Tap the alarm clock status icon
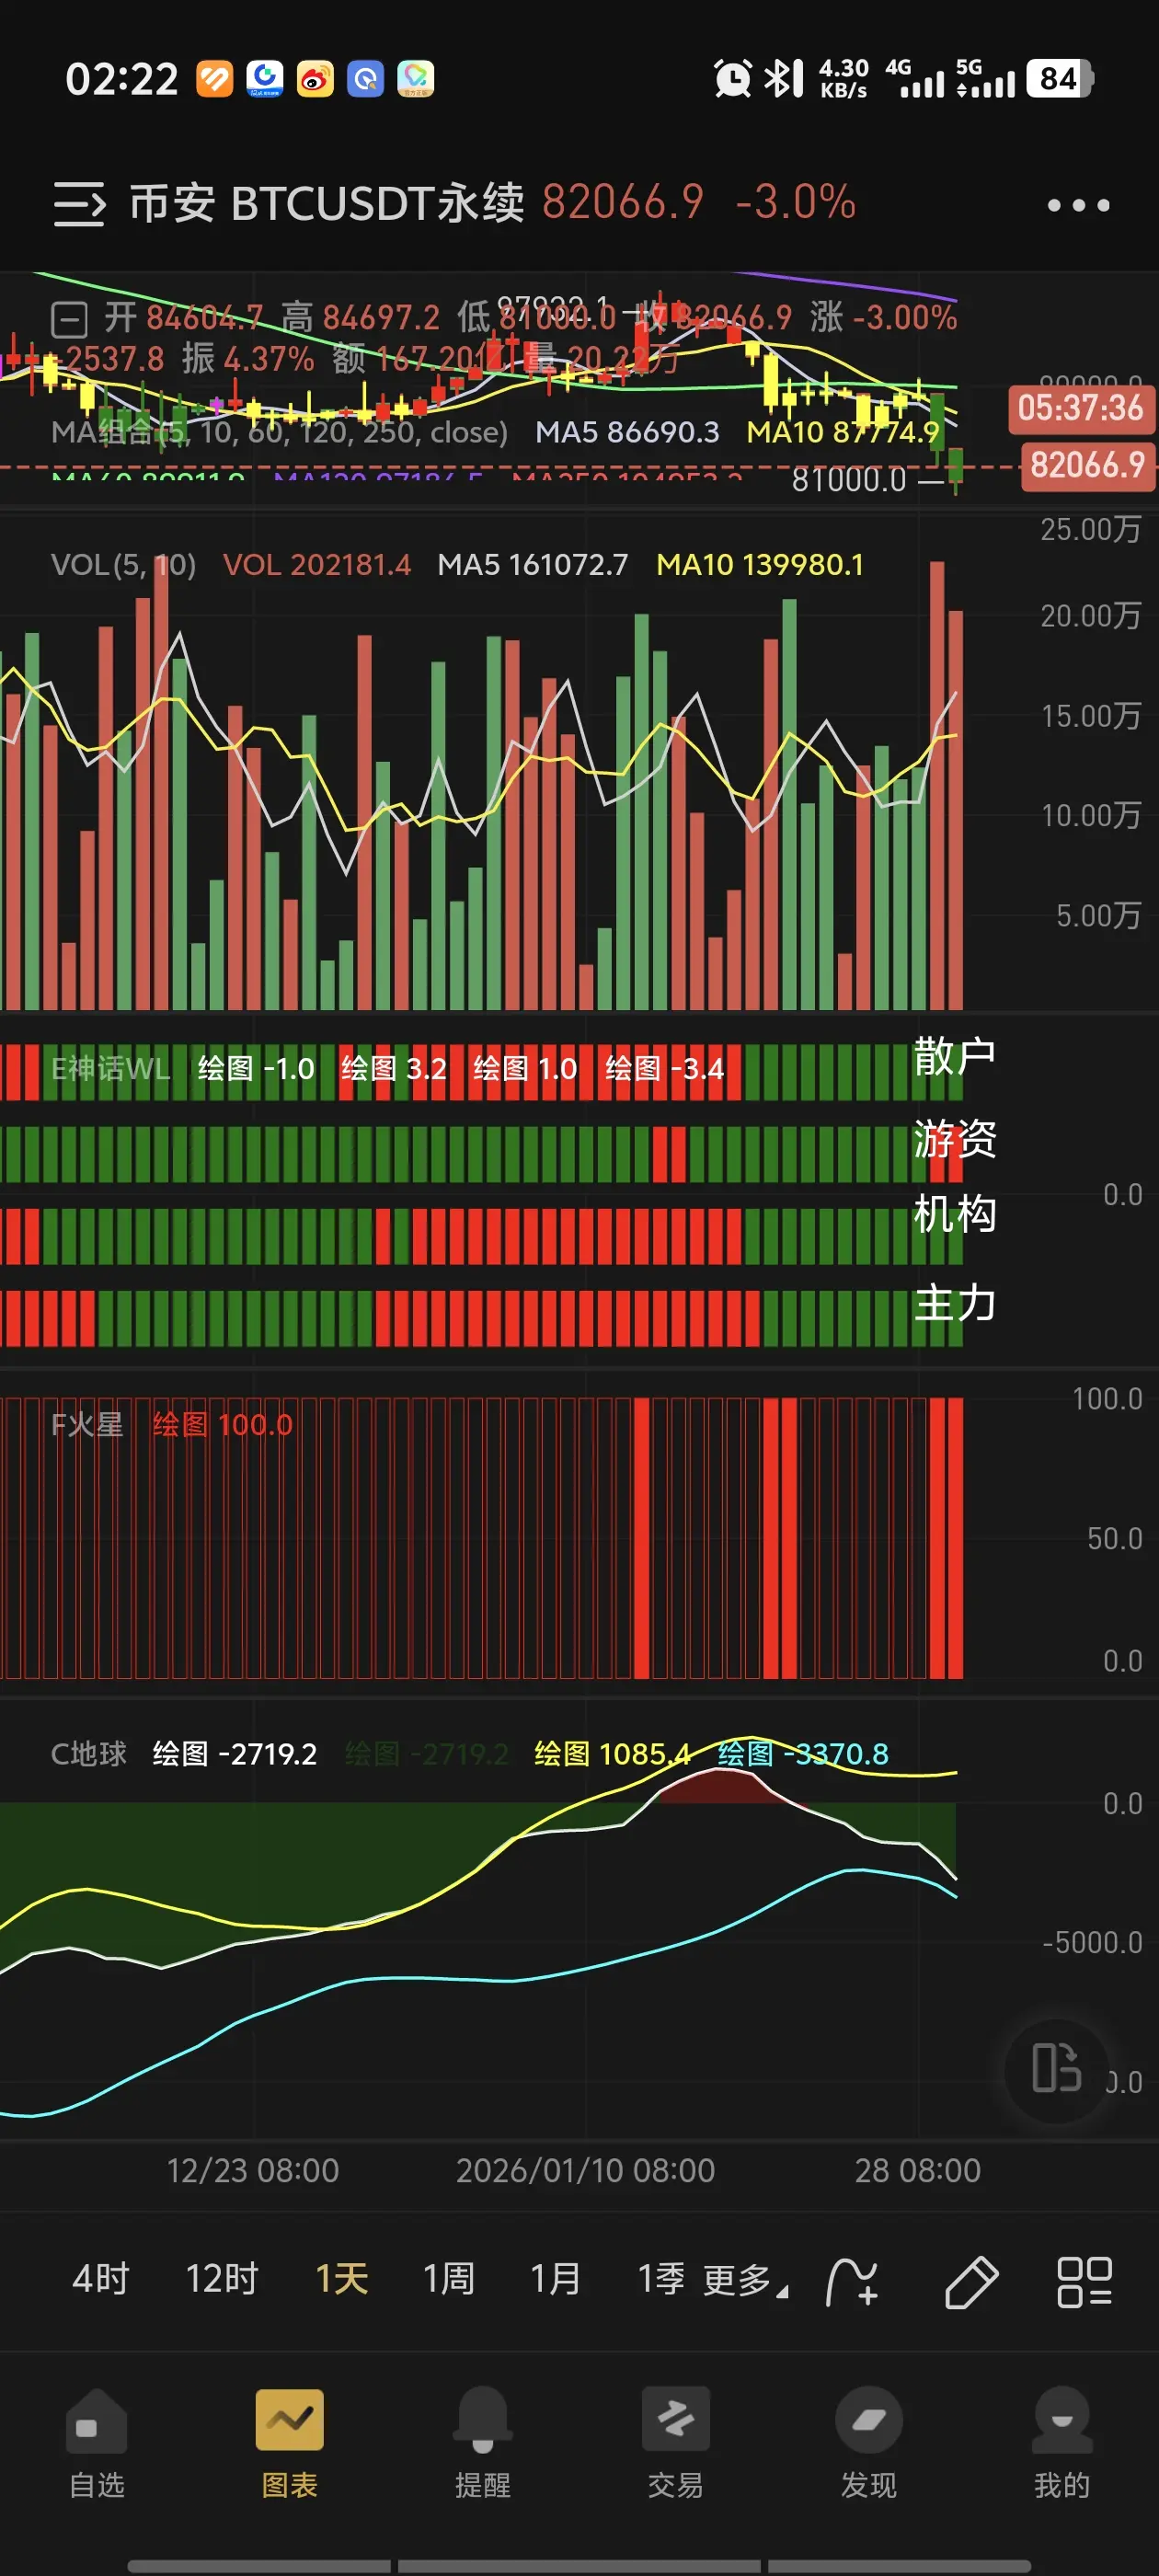Viewport: 1159px width, 2576px height. point(733,78)
